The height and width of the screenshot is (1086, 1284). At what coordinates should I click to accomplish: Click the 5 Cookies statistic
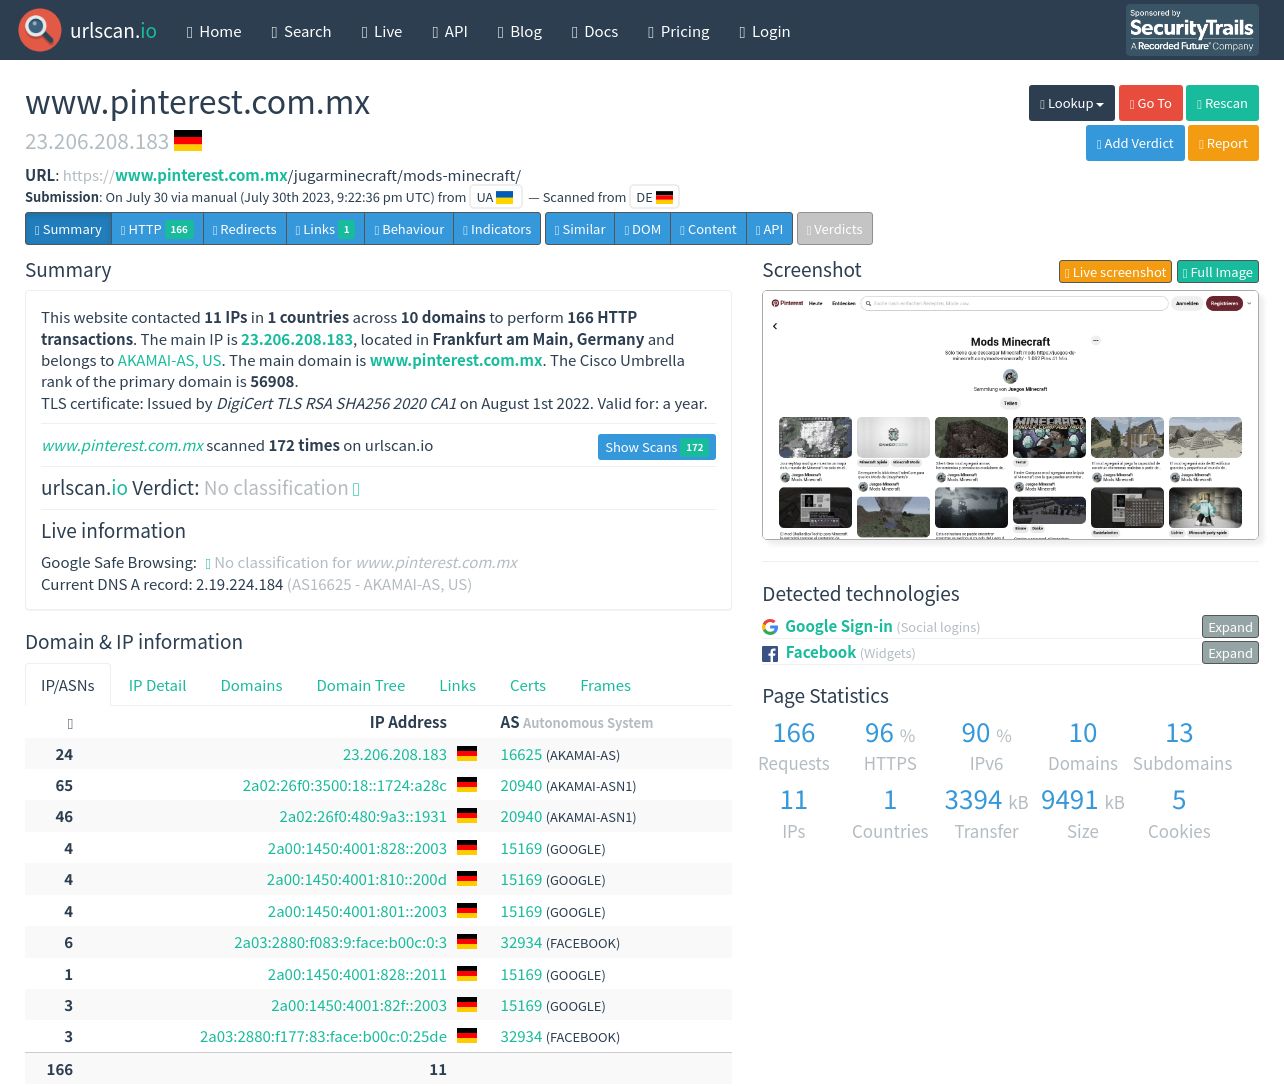(x=1179, y=815)
